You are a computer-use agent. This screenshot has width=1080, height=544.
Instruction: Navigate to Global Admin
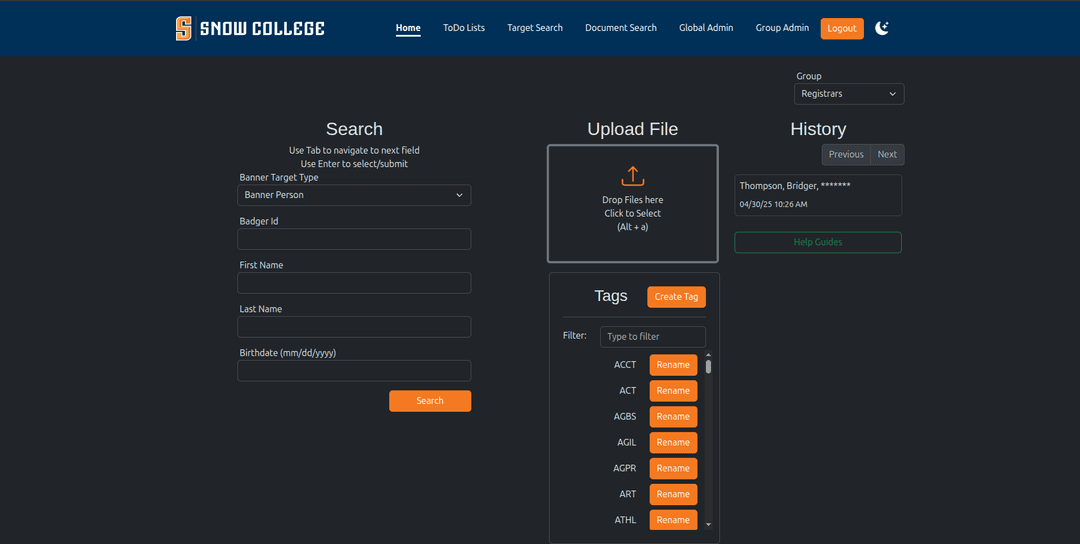click(706, 28)
